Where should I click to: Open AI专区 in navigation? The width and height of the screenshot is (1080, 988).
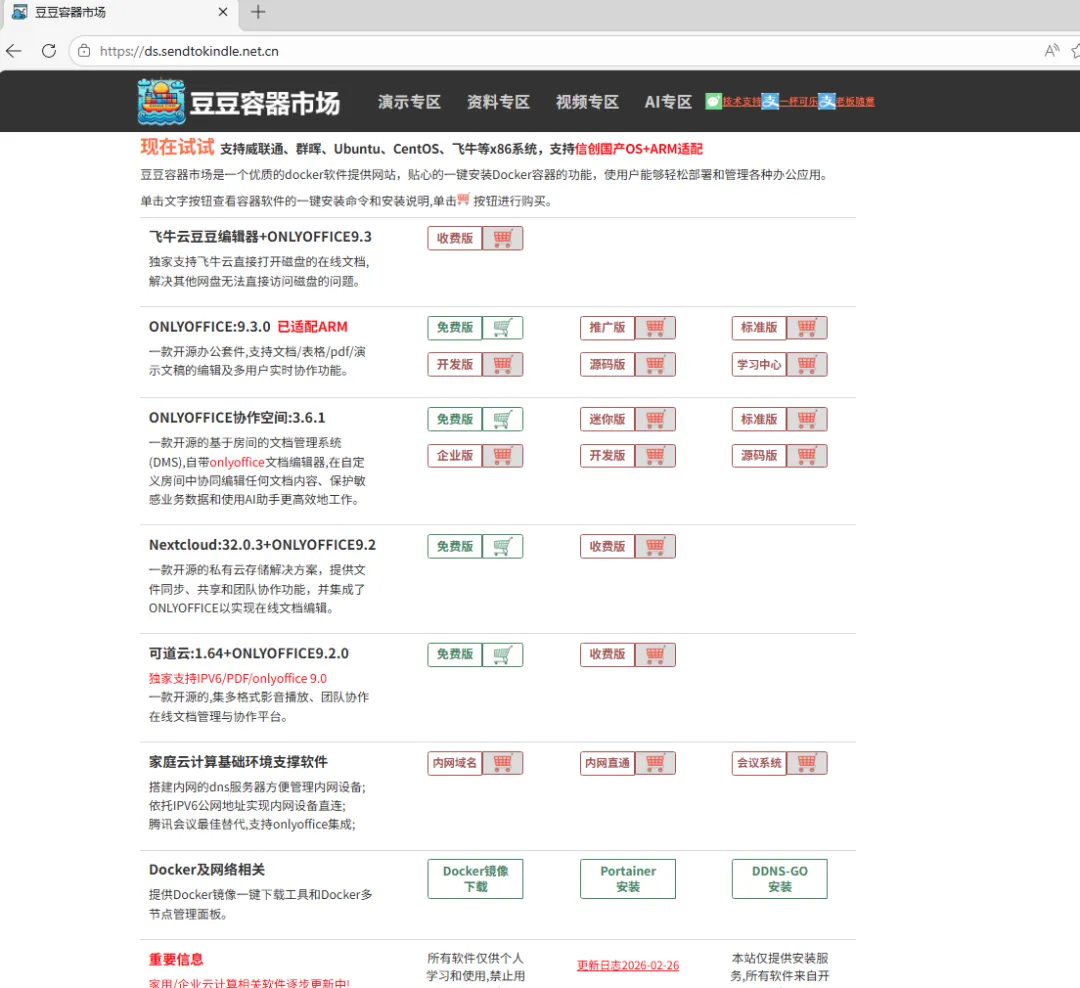[x=668, y=102]
